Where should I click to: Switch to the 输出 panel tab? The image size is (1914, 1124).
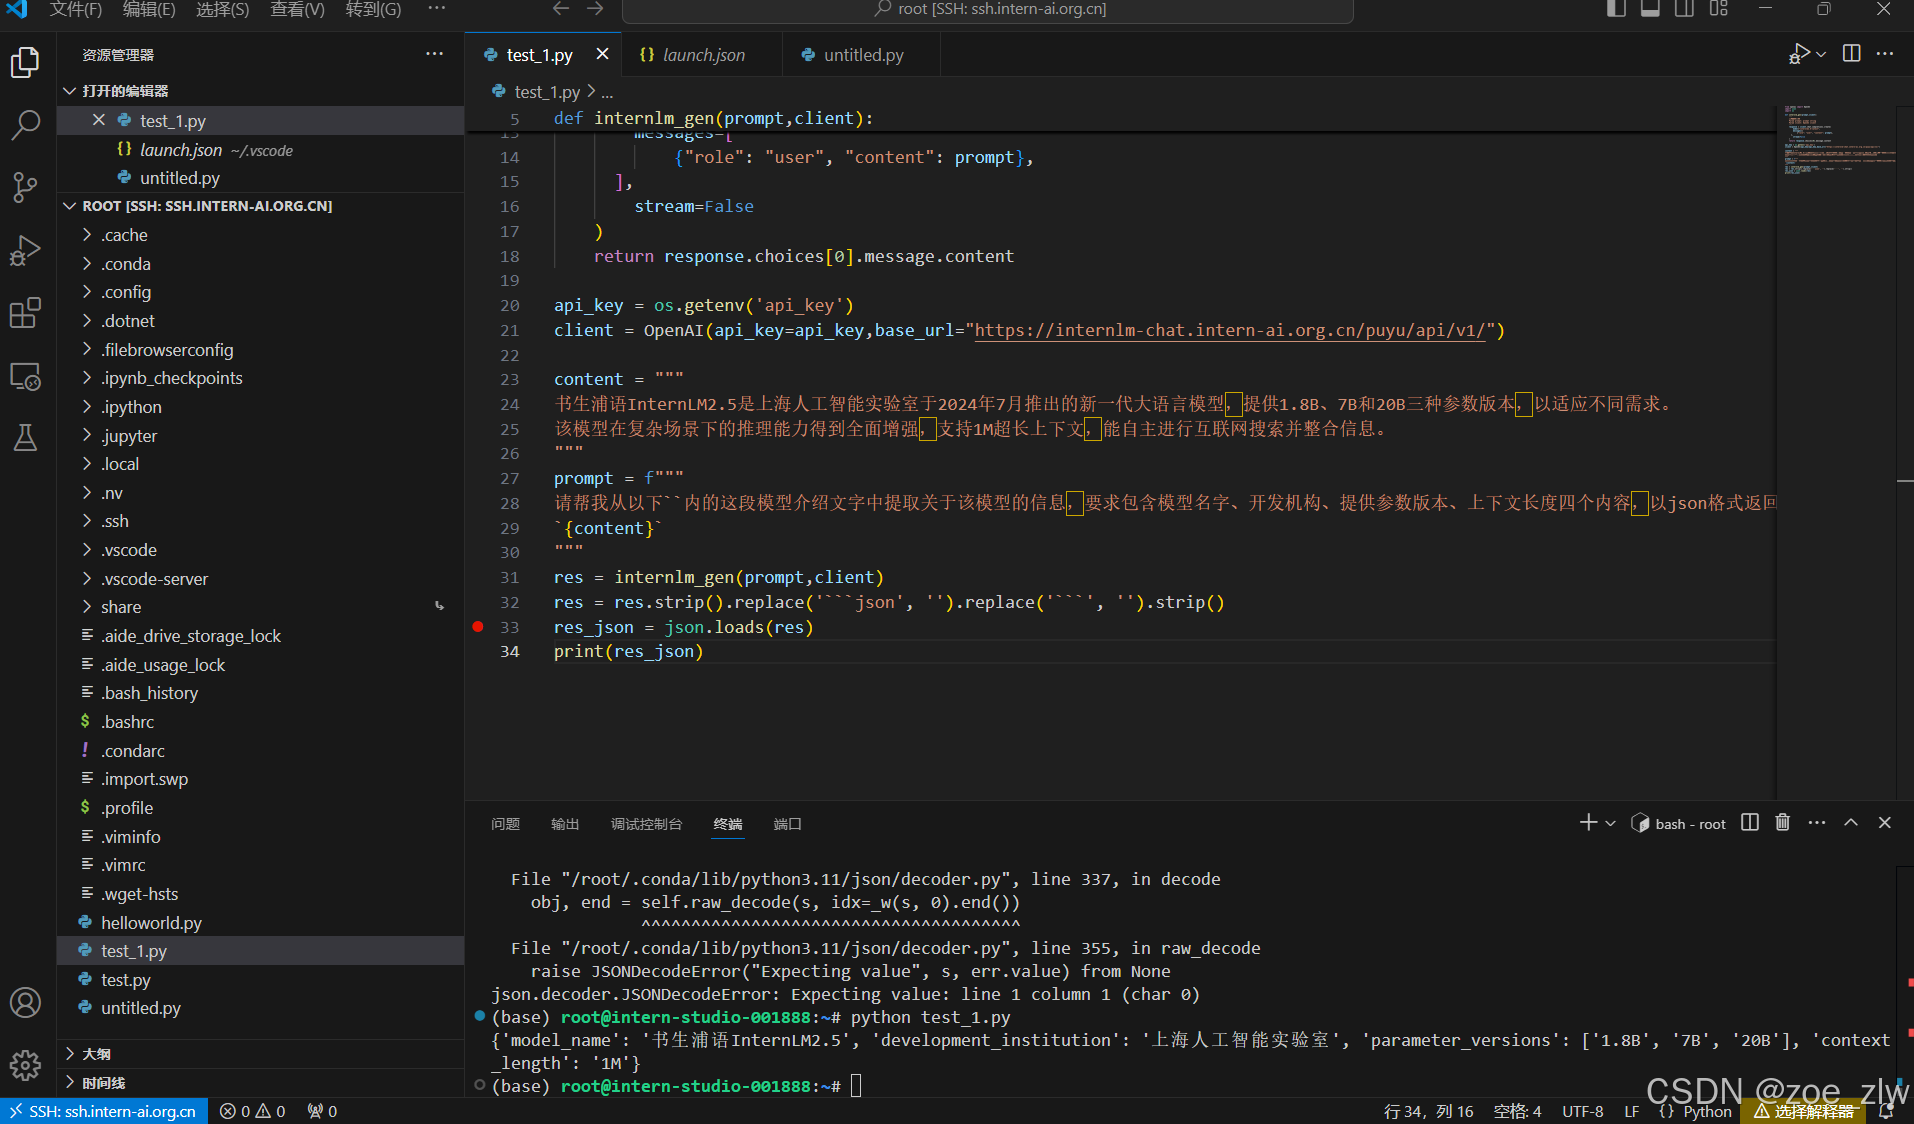(x=565, y=824)
